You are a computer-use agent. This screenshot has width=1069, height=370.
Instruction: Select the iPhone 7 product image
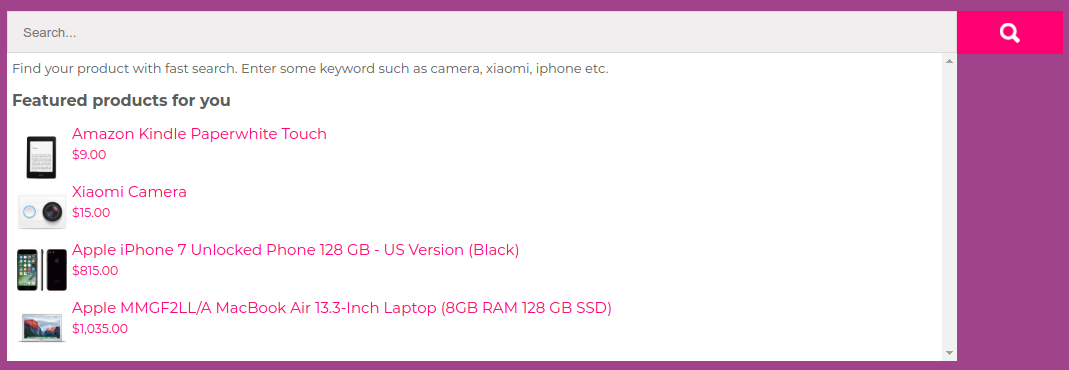pyautogui.click(x=42, y=270)
